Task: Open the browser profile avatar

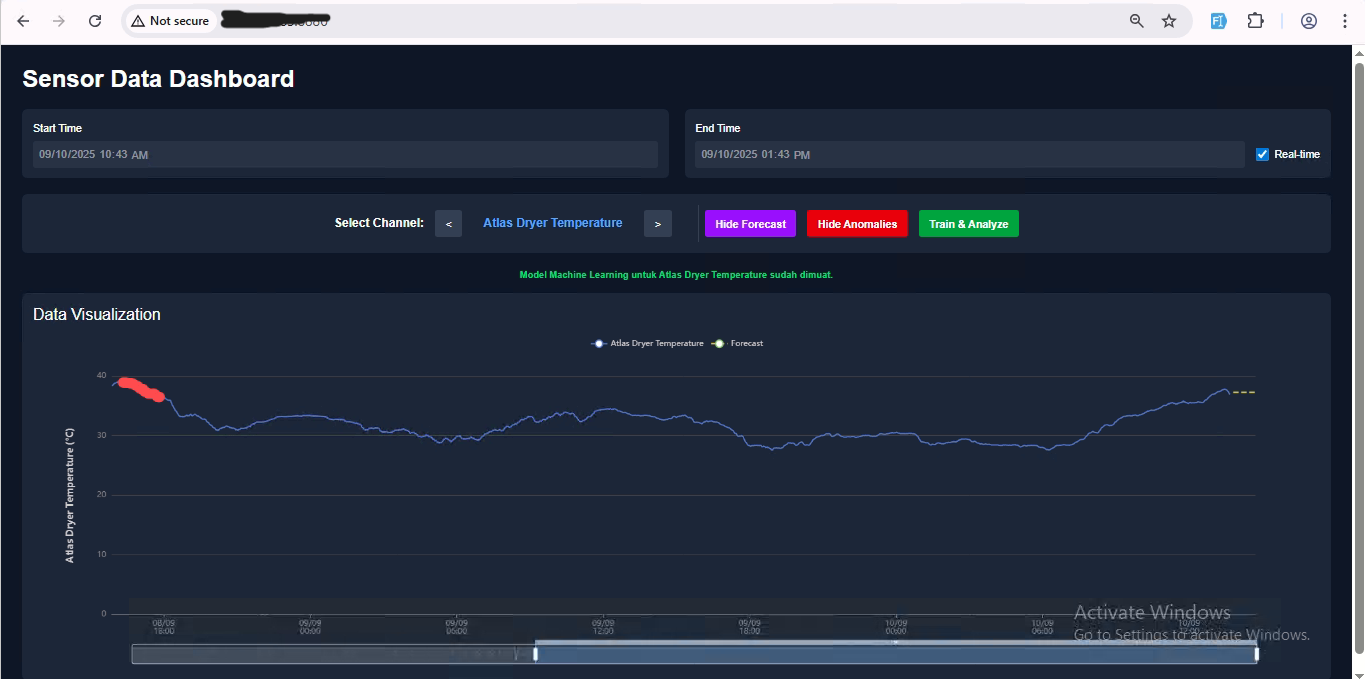Action: (1309, 21)
